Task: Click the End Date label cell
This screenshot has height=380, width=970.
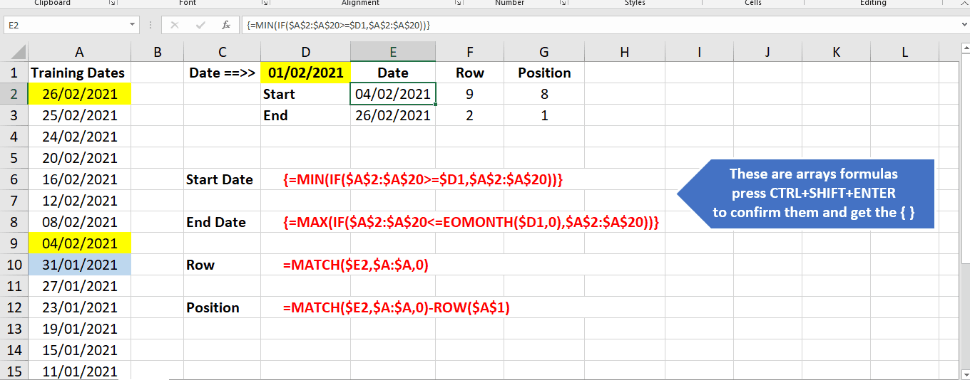Action: [x=222, y=222]
